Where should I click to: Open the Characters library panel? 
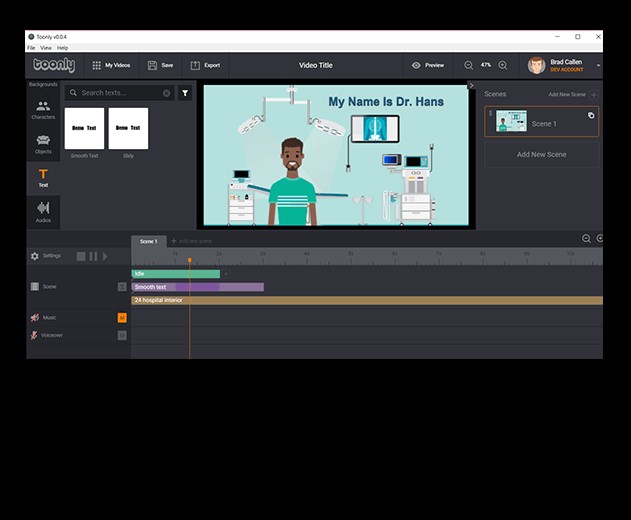tap(43, 110)
